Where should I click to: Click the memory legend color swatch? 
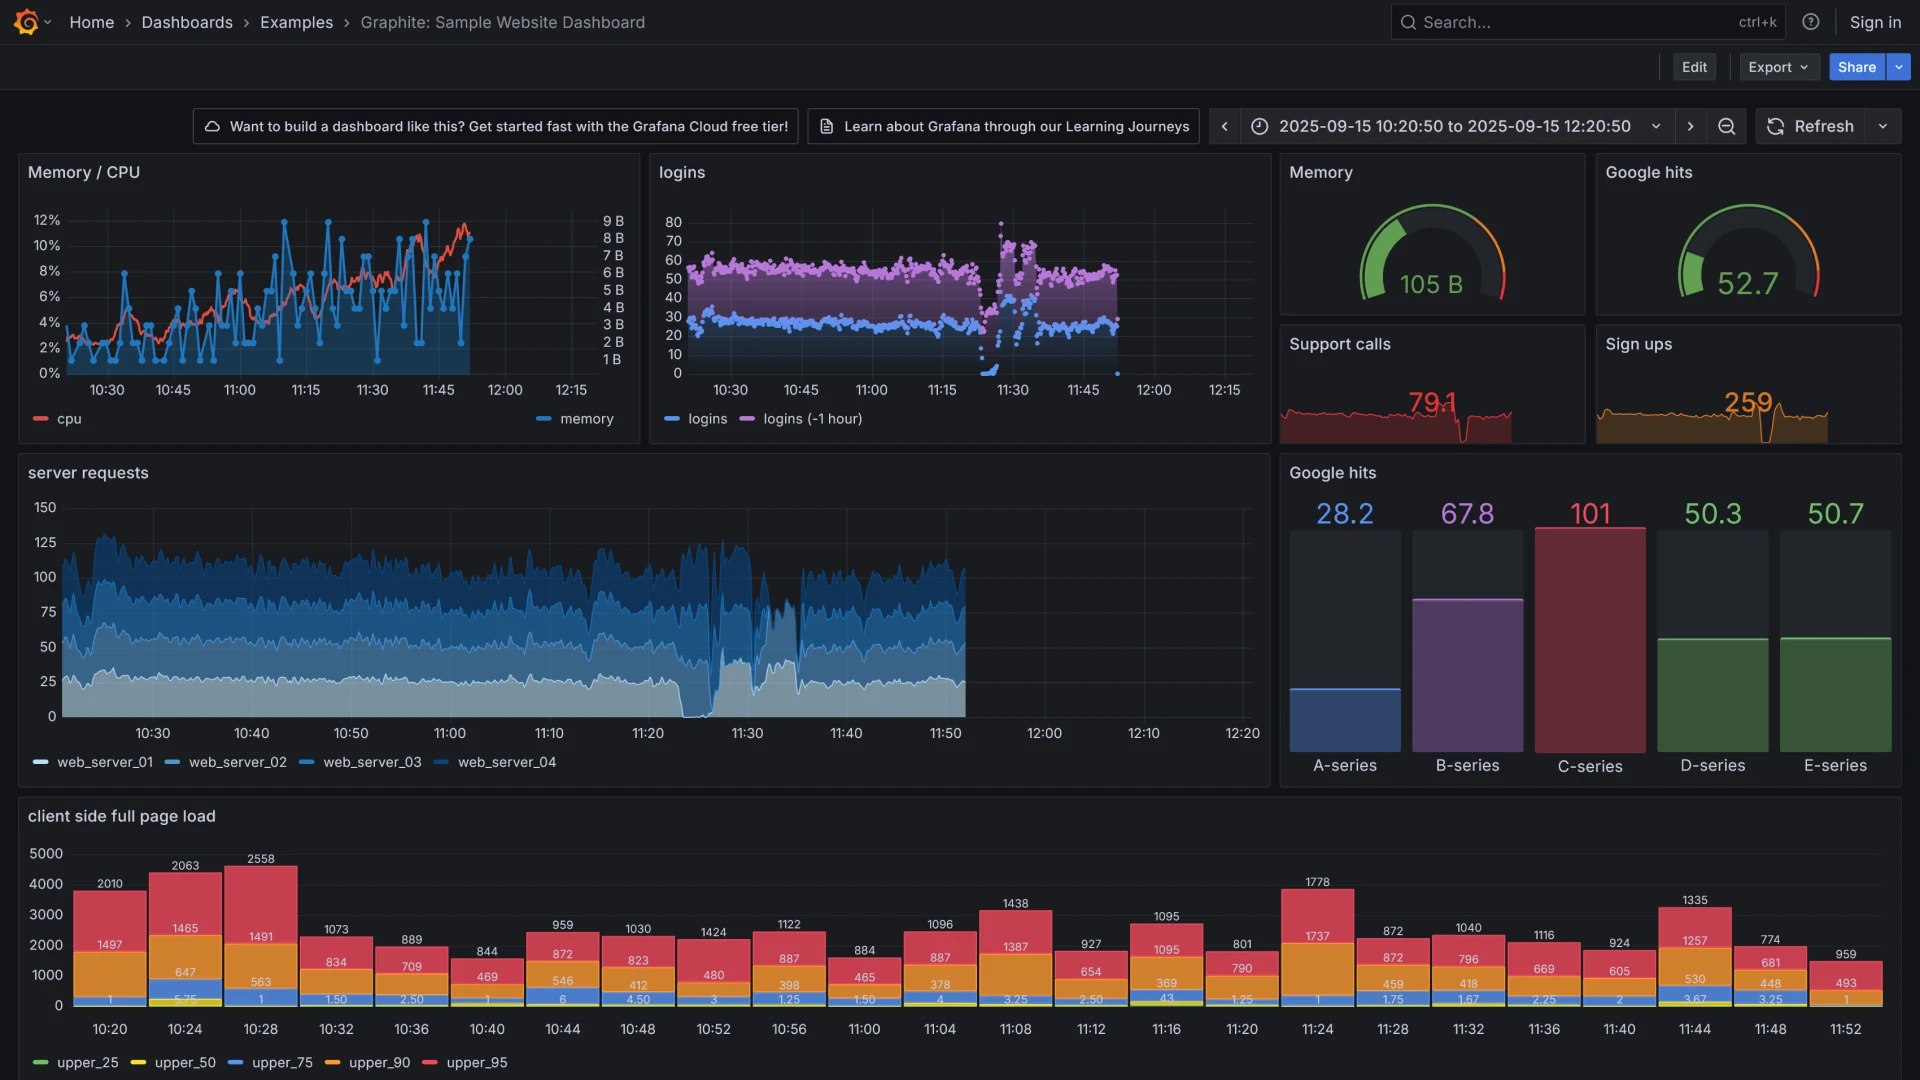click(x=543, y=419)
